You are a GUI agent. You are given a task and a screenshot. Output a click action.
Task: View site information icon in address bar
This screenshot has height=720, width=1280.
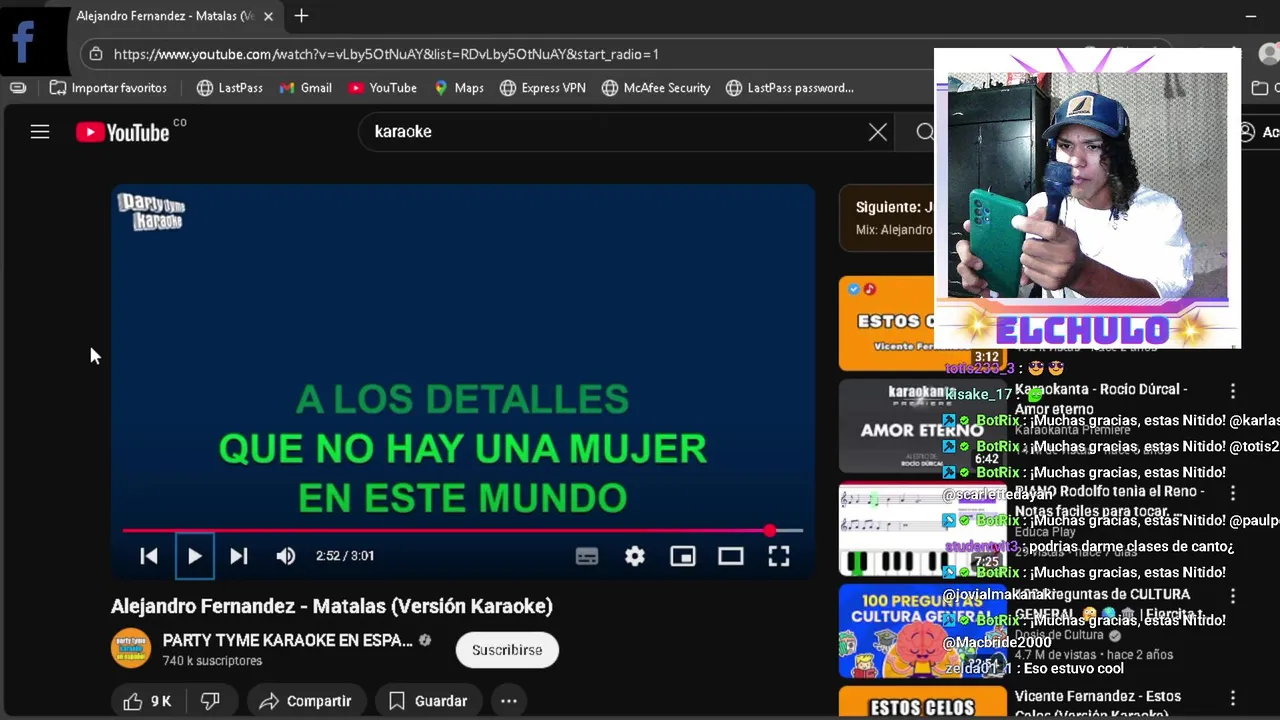pyautogui.click(x=95, y=54)
